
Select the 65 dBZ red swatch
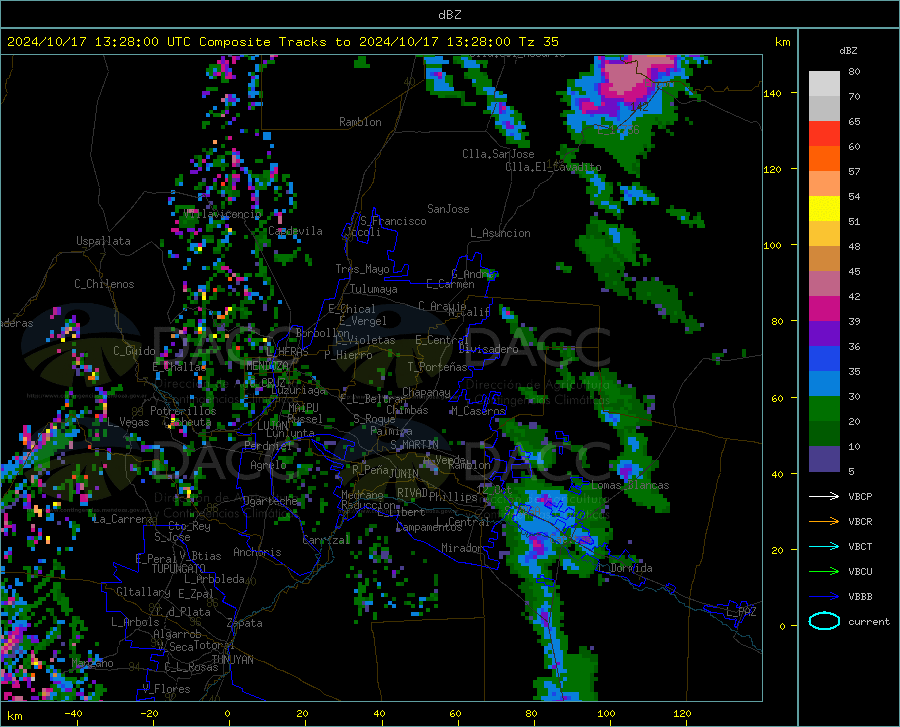824,134
